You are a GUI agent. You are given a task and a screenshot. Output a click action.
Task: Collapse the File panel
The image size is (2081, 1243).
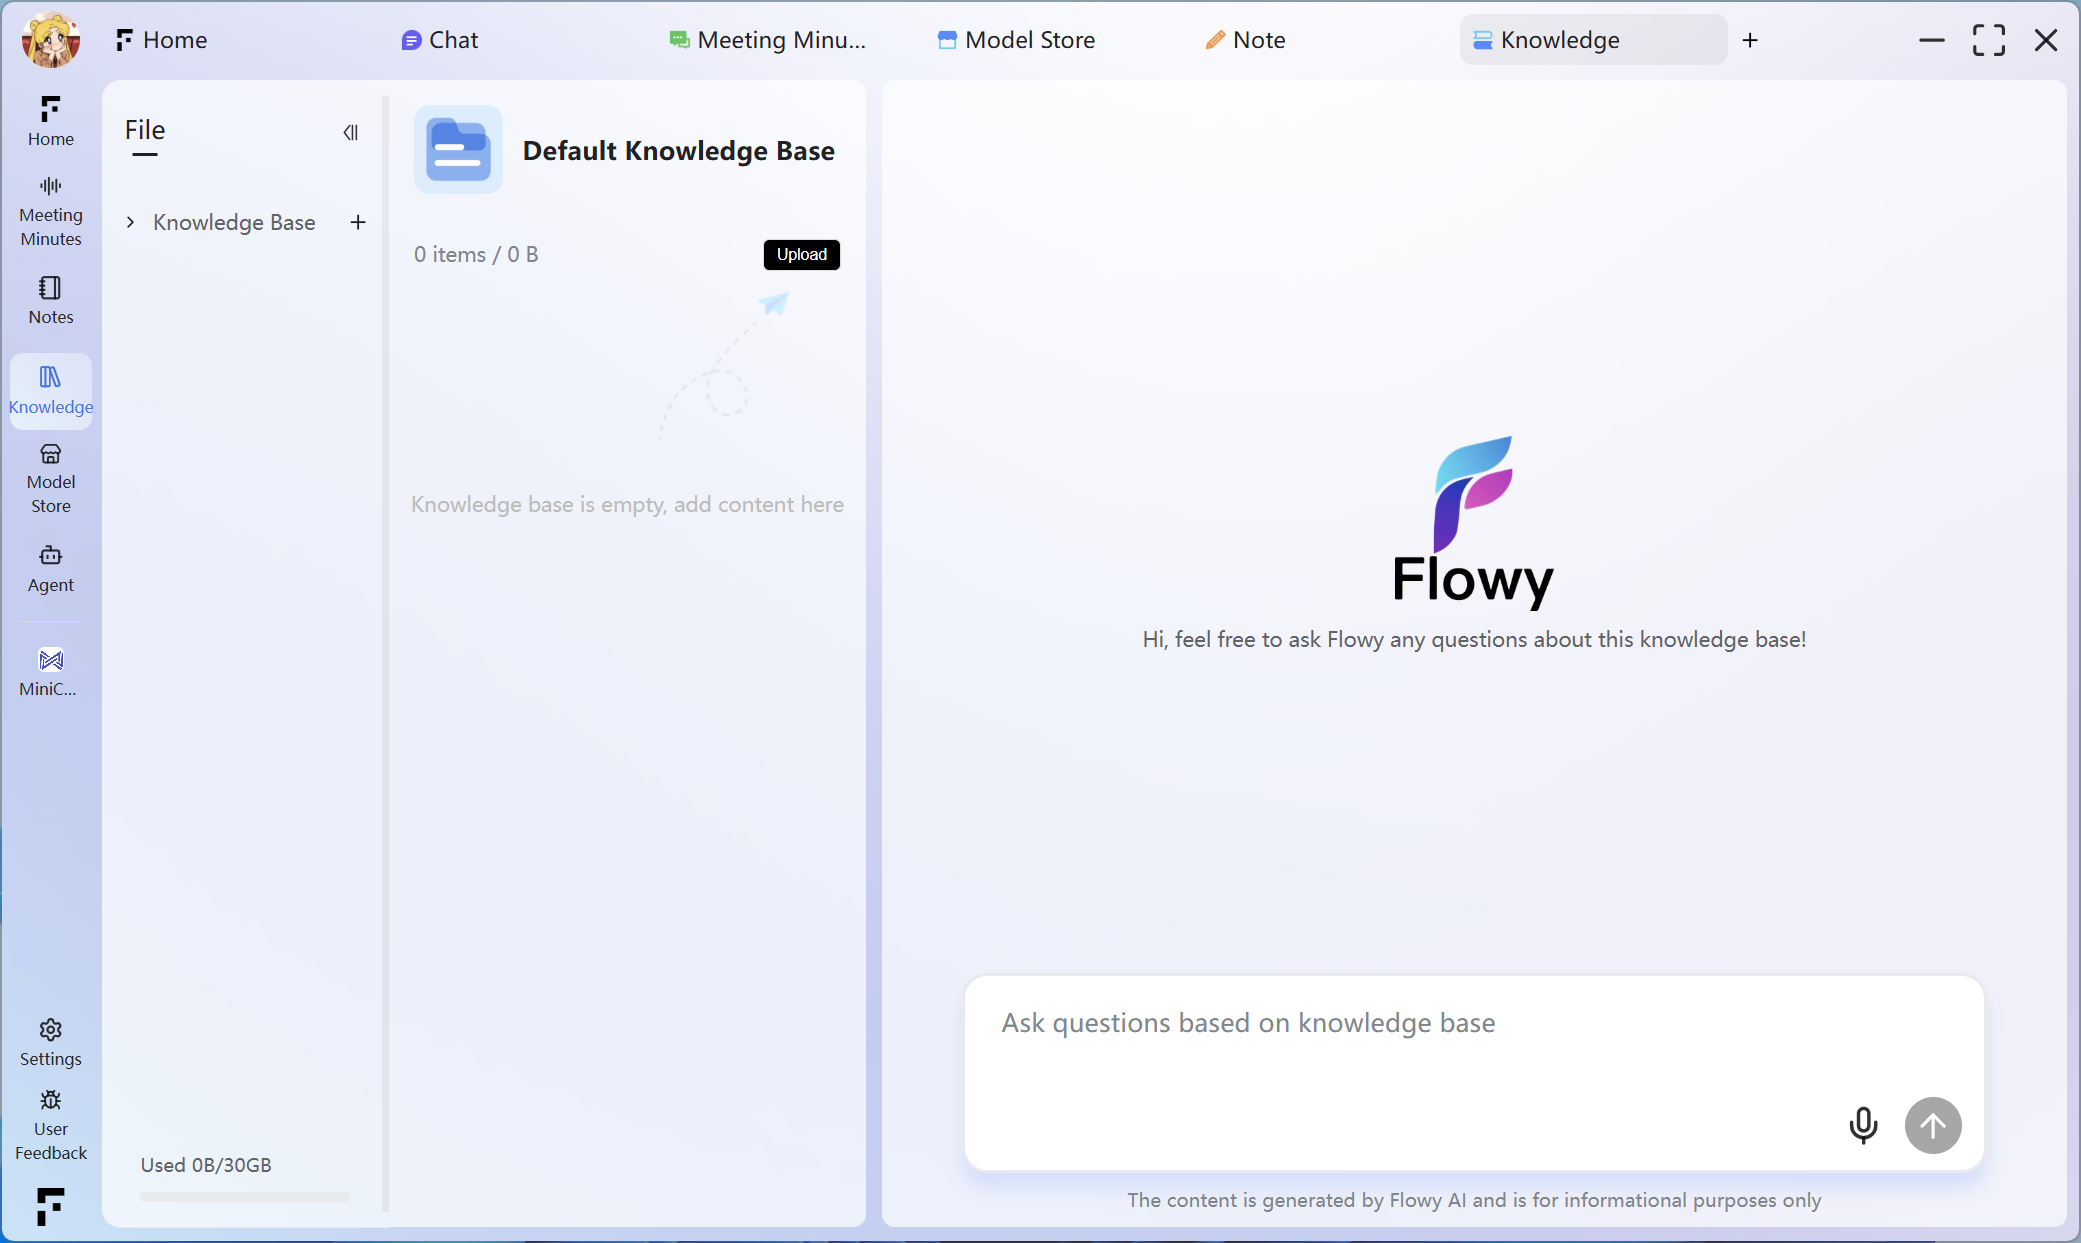pyautogui.click(x=350, y=132)
